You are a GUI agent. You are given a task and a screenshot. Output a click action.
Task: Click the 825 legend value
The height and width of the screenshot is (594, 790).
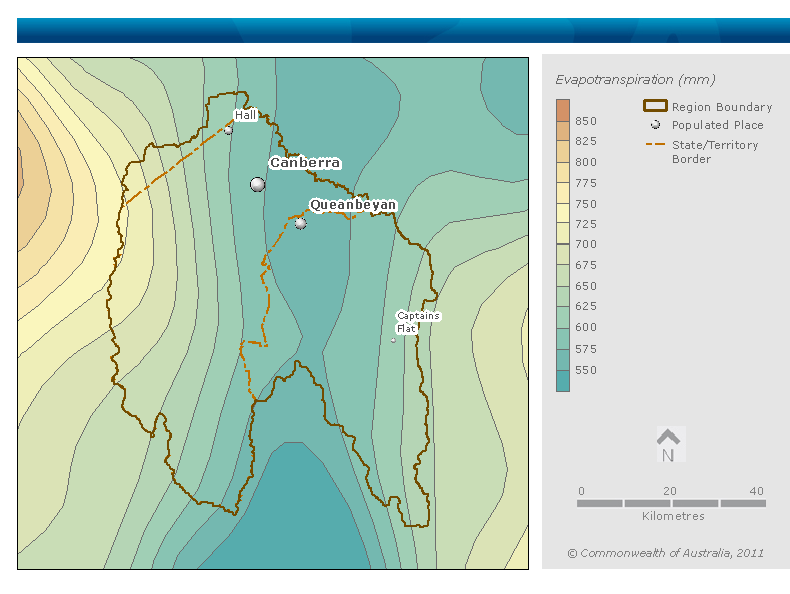[x=586, y=142]
